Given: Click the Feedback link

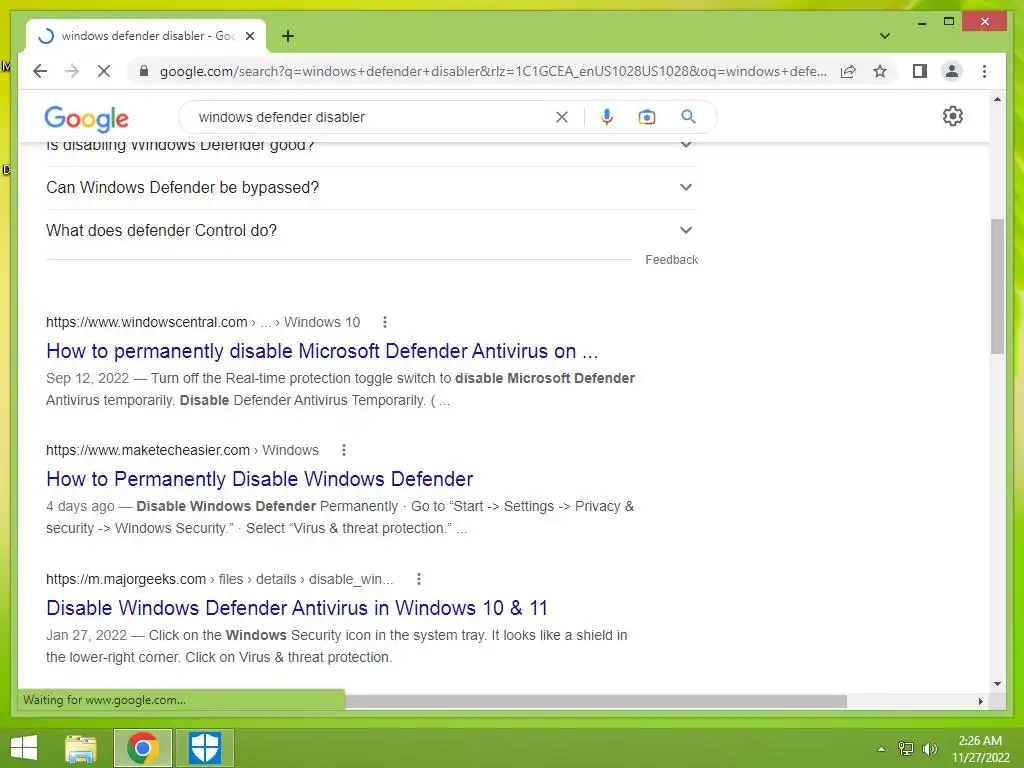Looking at the screenshot, I should 671,260.
